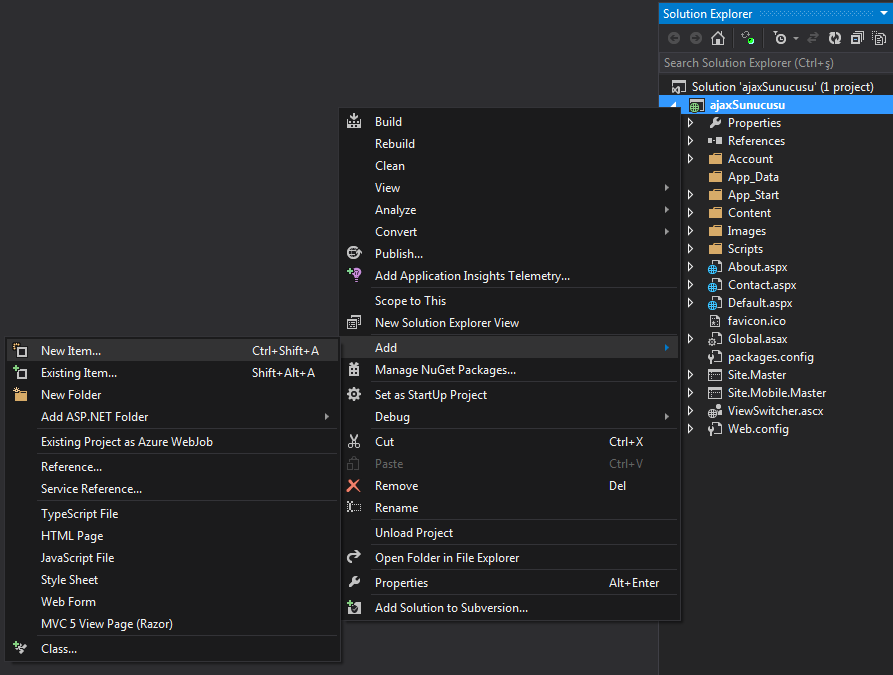Click the Existing Item icon in Add submenu
This screenshot has width=893, height=675.
tap(20, 373)
